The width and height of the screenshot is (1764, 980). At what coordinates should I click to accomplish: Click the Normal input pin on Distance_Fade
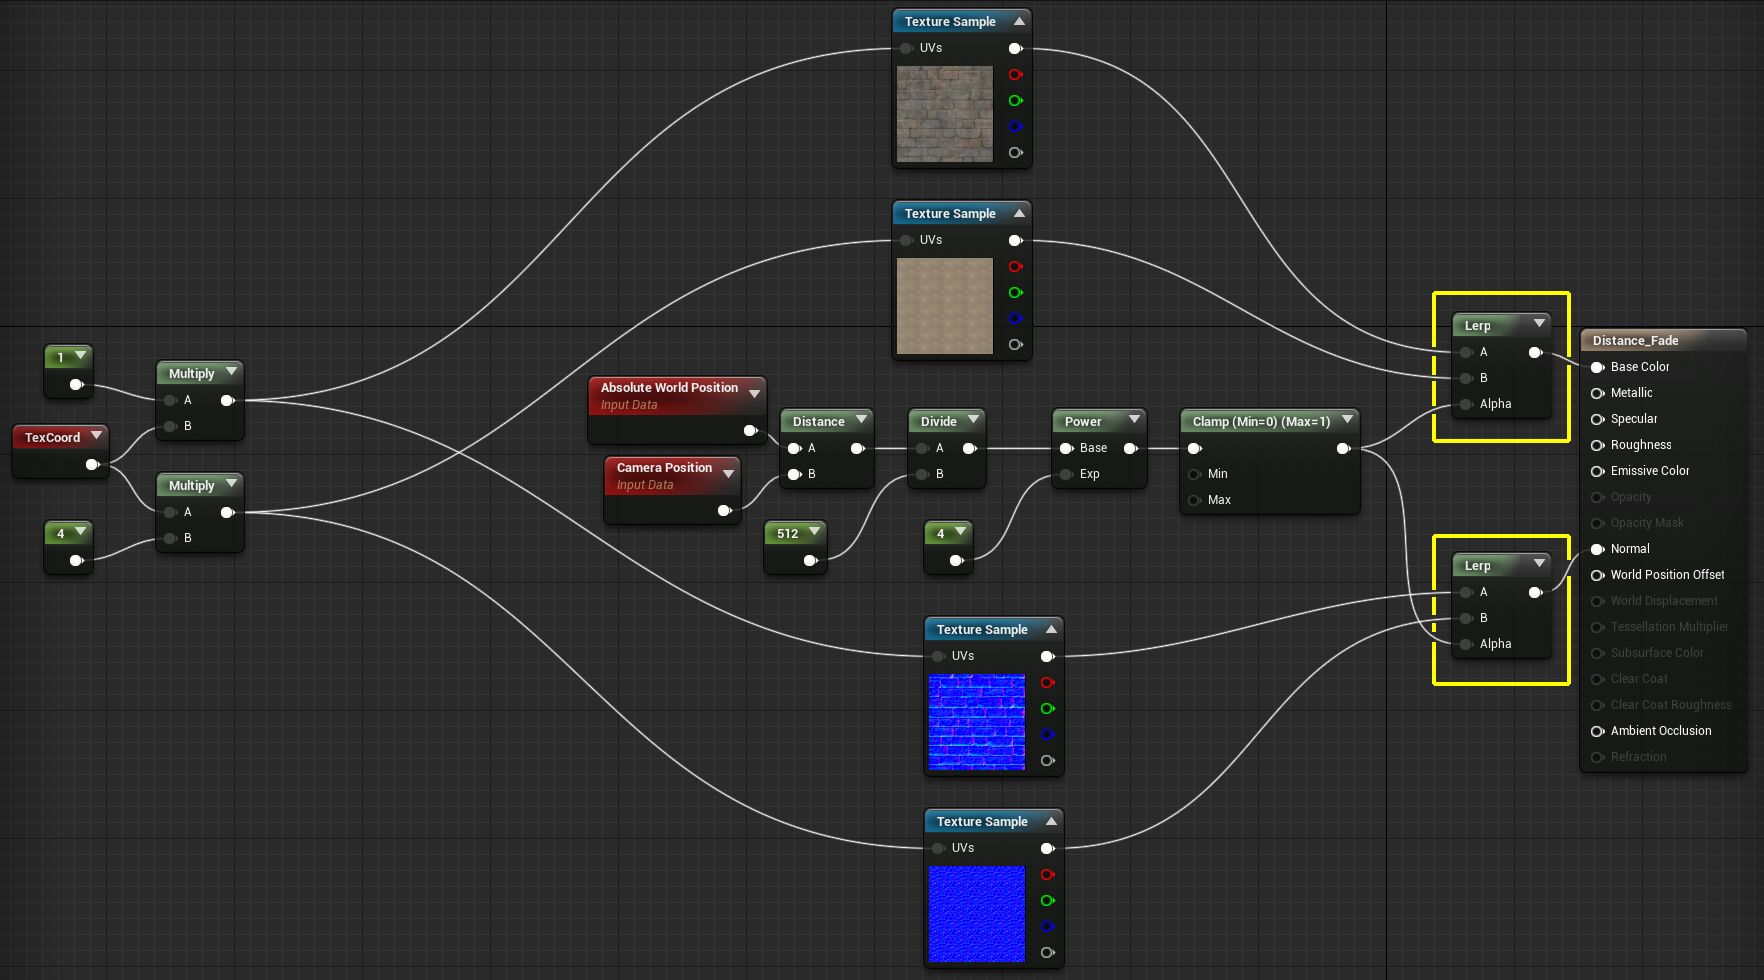click(x=1597, y=549)
